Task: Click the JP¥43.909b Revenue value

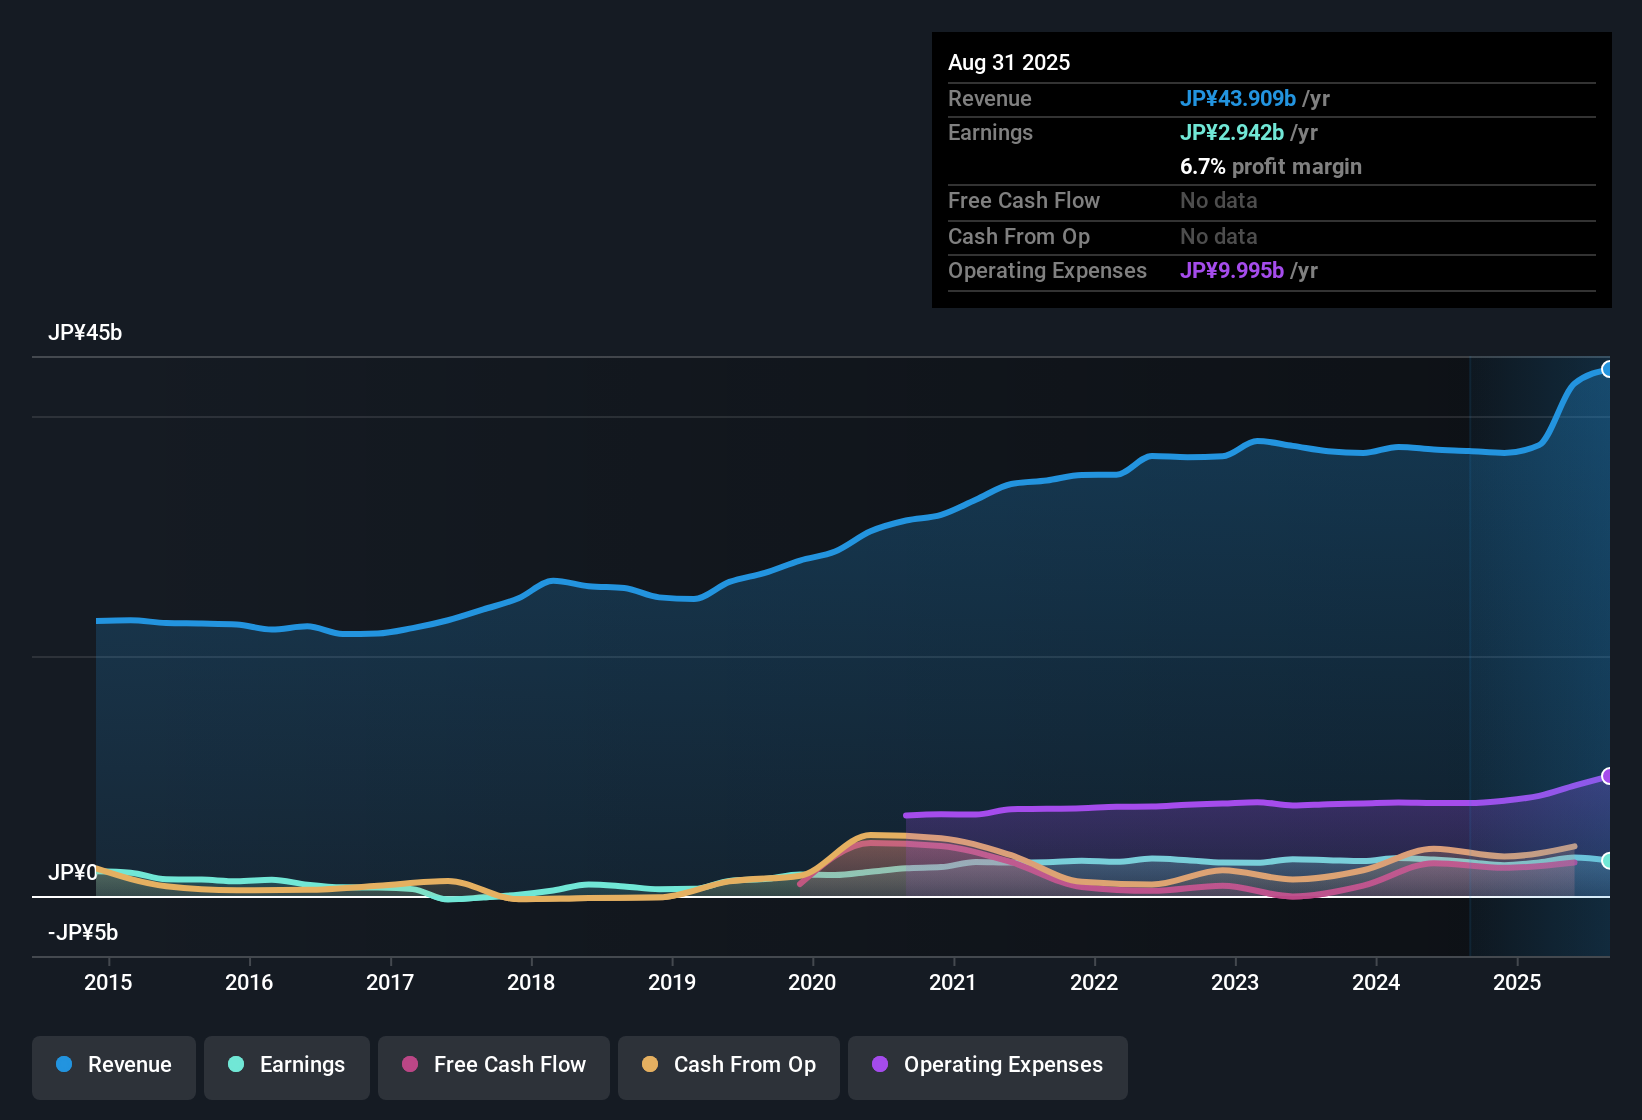Action: (1238, 98)
